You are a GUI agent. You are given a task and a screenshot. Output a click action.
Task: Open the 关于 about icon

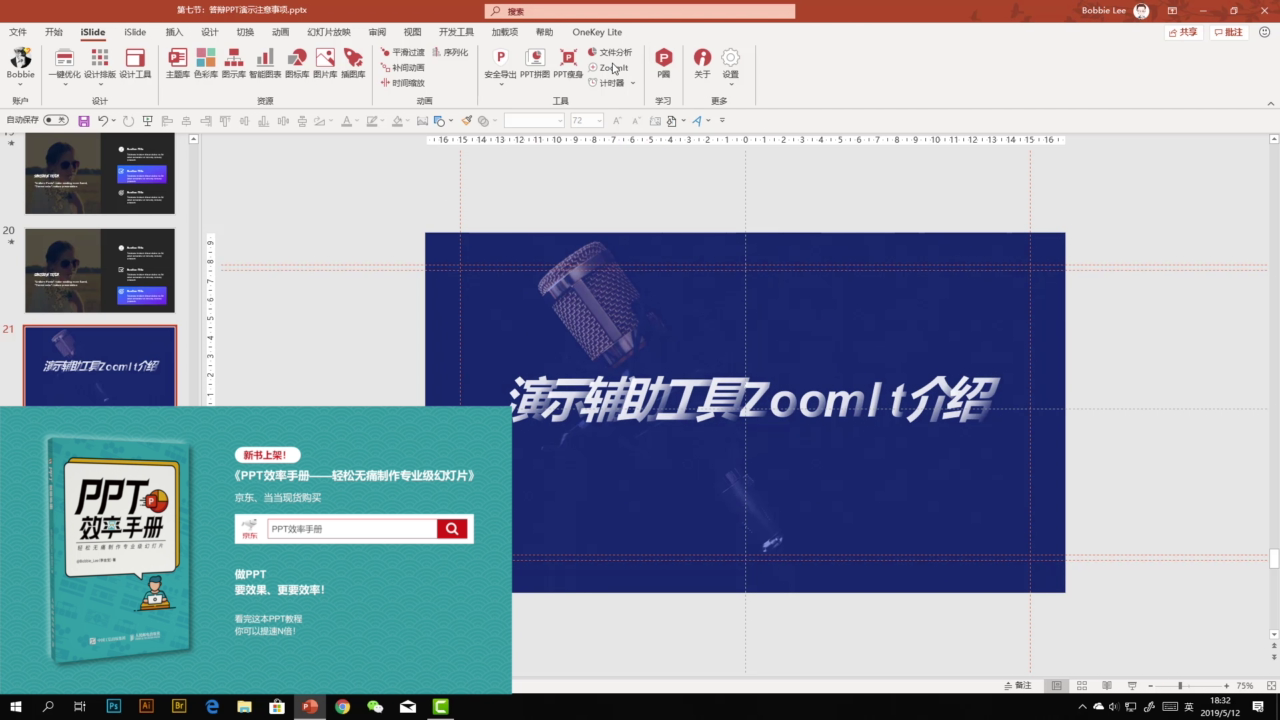click(x=702, y=63)
